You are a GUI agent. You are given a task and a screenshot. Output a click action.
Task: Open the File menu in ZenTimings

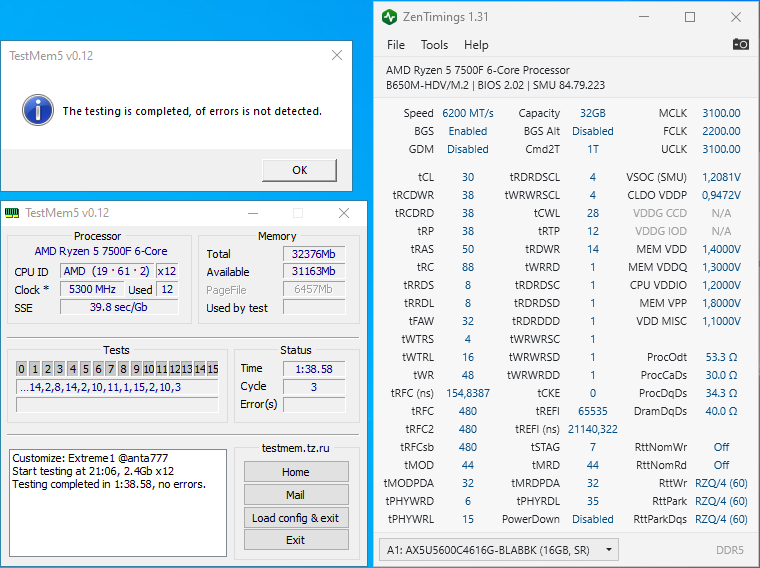[x=396, y=45]
